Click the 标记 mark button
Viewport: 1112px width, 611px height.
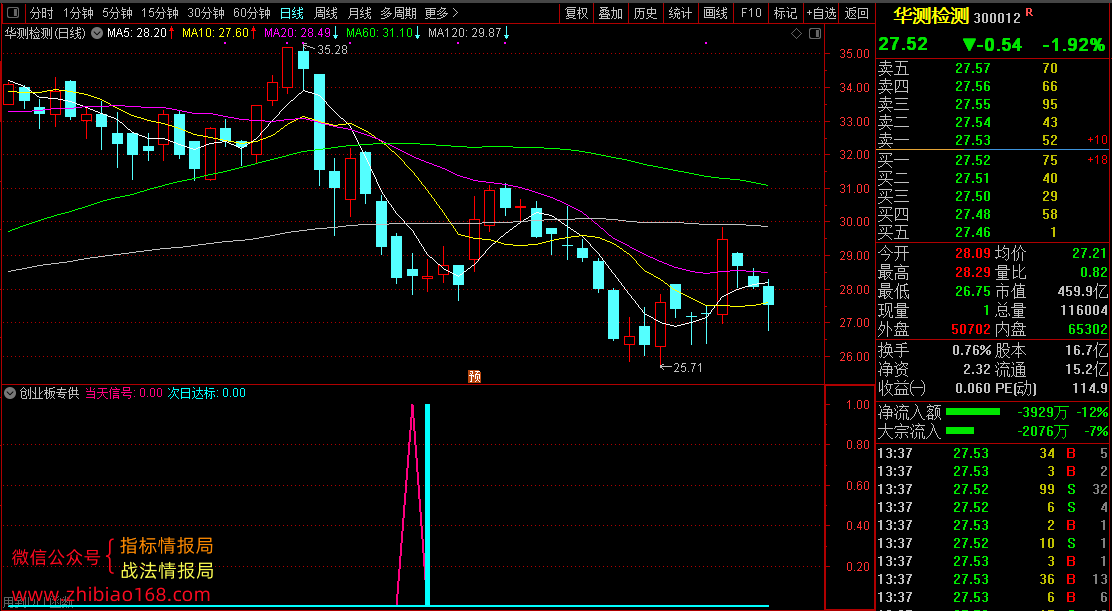point(785,13)
